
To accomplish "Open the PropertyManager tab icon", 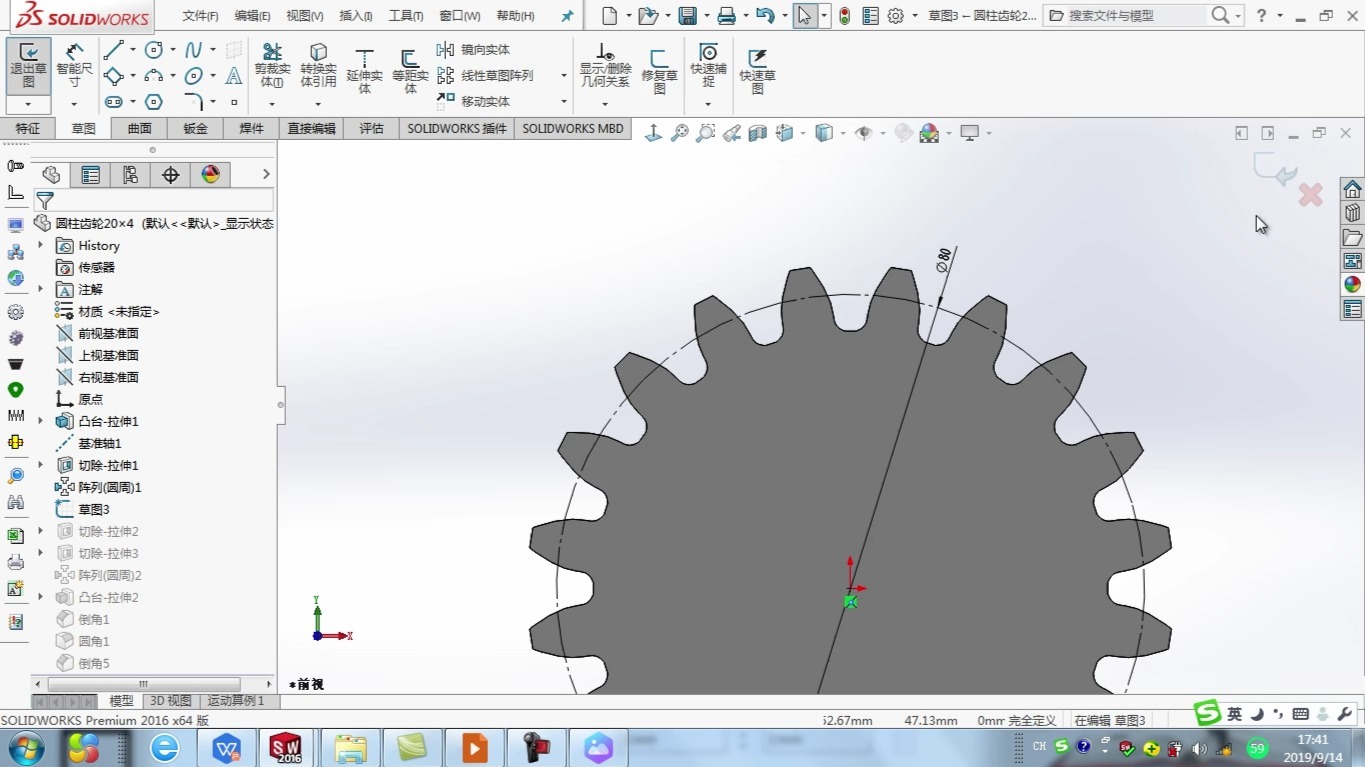I will (x=90, y=175).
